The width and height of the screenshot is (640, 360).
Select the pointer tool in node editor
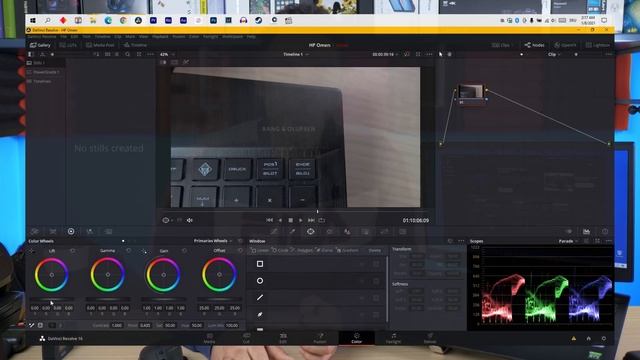(441, 54)
